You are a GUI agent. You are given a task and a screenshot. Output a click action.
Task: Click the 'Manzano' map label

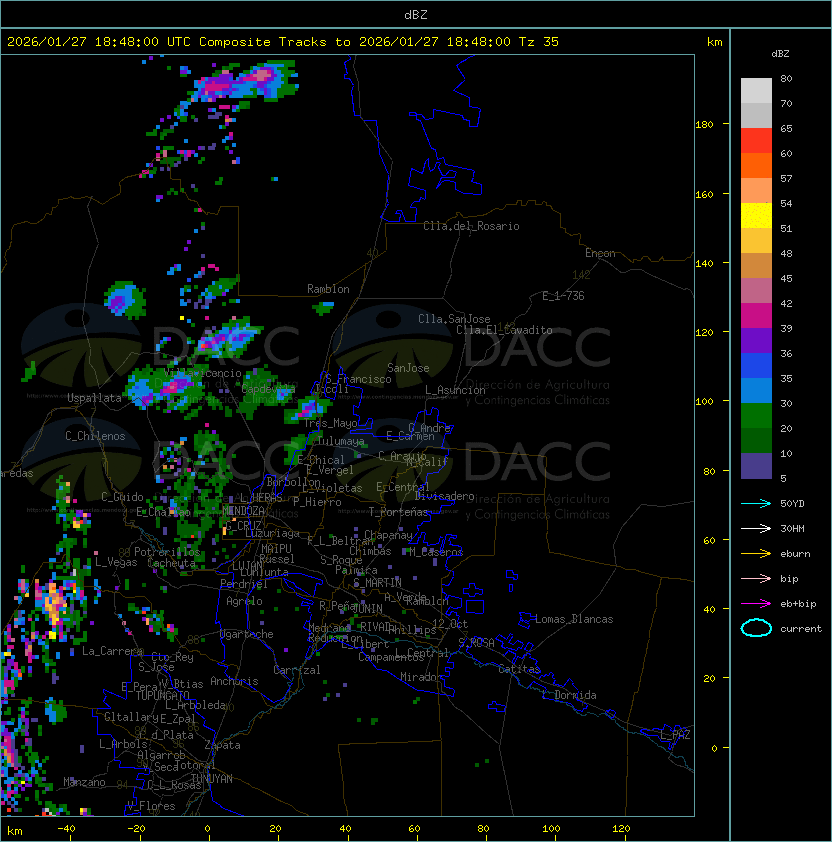(x=84, y=782)
